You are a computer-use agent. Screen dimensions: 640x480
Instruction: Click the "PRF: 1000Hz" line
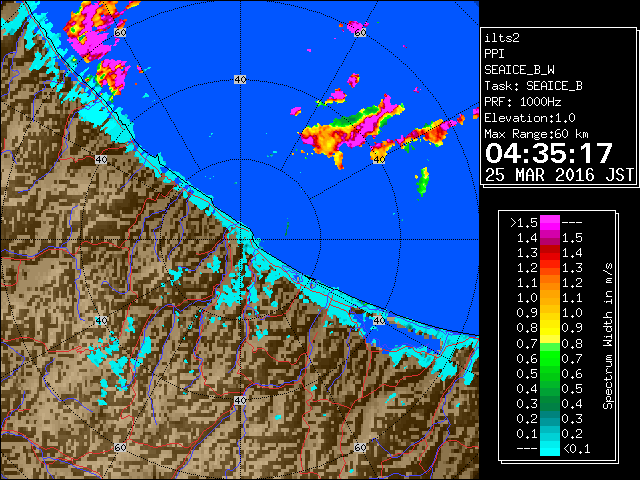coord(523,102)
